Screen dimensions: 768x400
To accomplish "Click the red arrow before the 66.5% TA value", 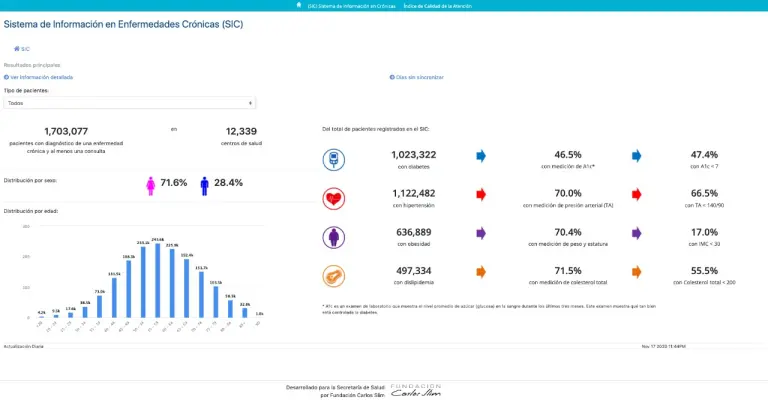I will pyautogui.click(x=637, y=195).
